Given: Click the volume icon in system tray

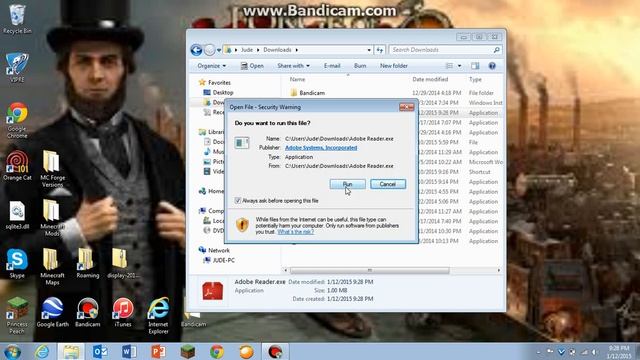Looking at the screenshot, I should tap(595, 352).
